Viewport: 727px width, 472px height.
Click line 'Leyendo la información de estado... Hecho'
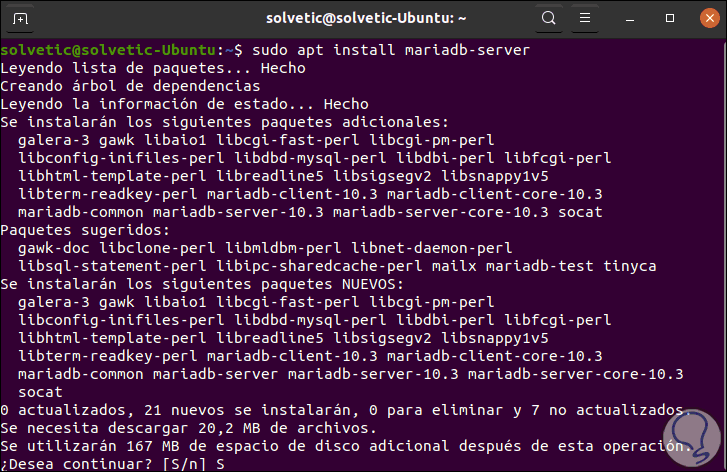pos(185,104)
